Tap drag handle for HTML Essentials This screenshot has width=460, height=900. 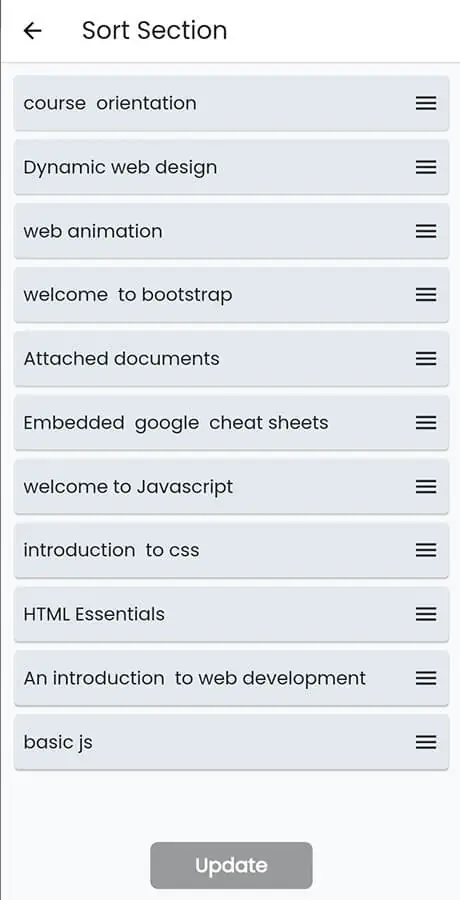pos(426,614)
